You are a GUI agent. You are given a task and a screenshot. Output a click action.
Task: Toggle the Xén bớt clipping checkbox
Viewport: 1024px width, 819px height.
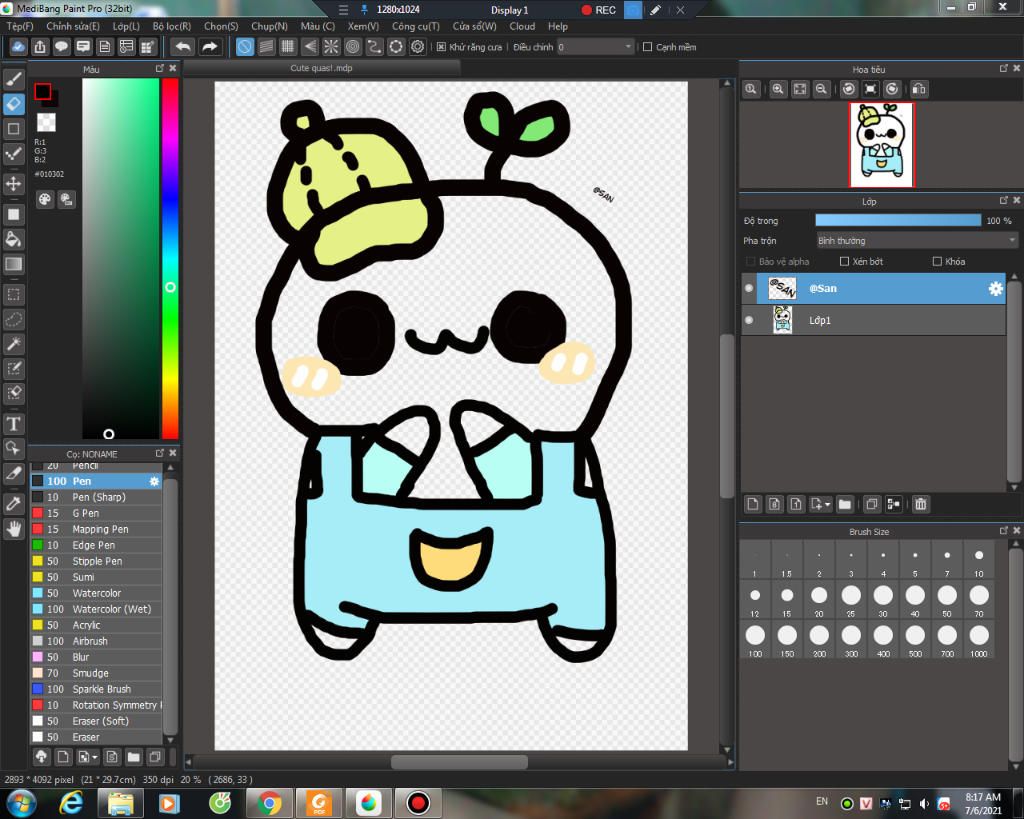tap(844, 261)
